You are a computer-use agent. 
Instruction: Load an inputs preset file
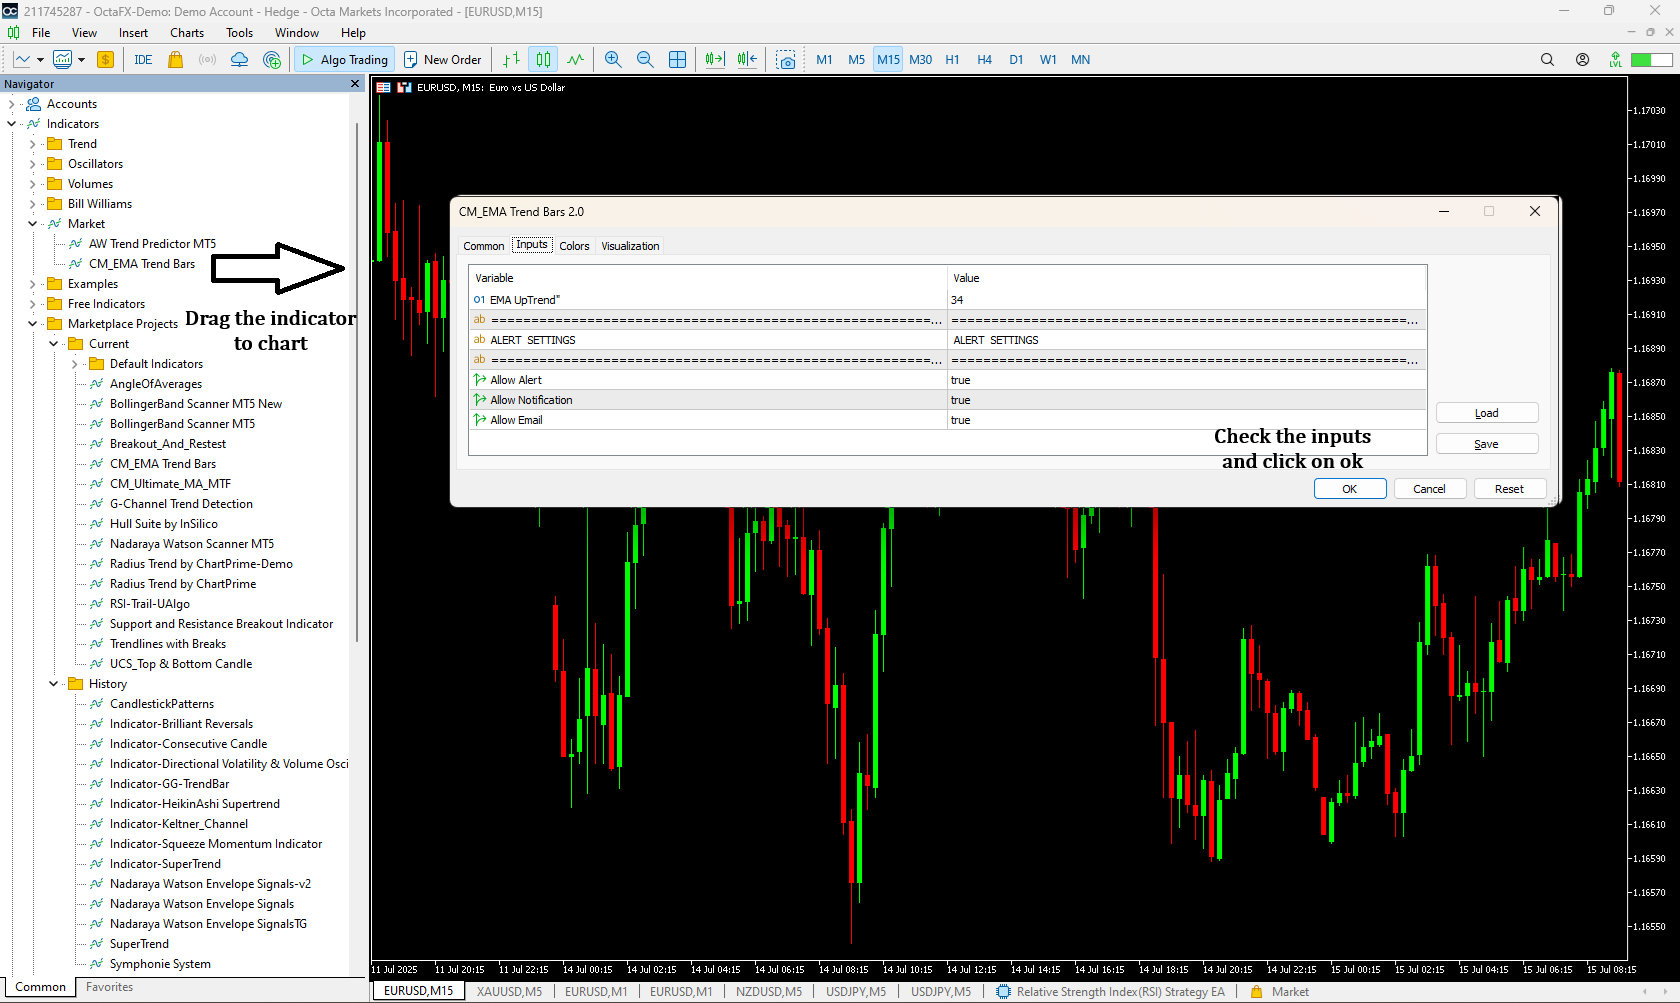(1487, 413)
